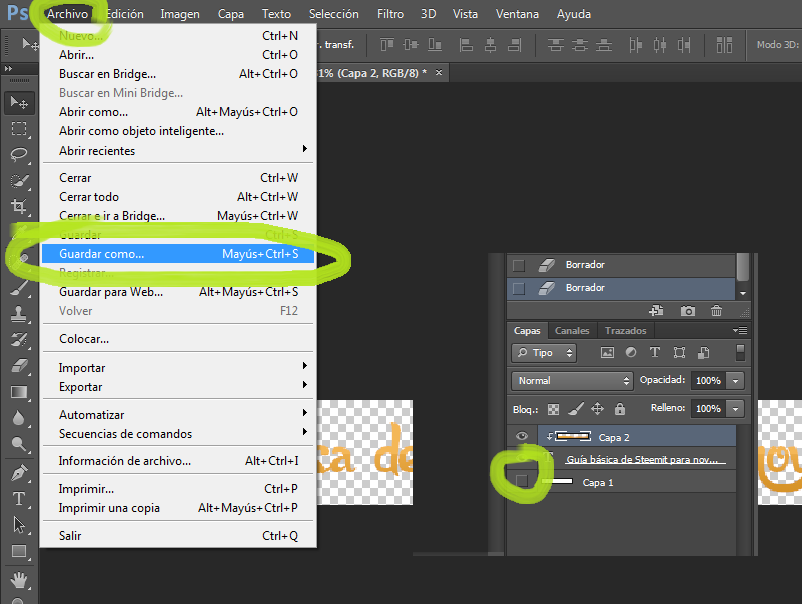The height and width of the screenshot is (604, 802).
Task: Select the Brush tool
Action: (x=19, y=287)
